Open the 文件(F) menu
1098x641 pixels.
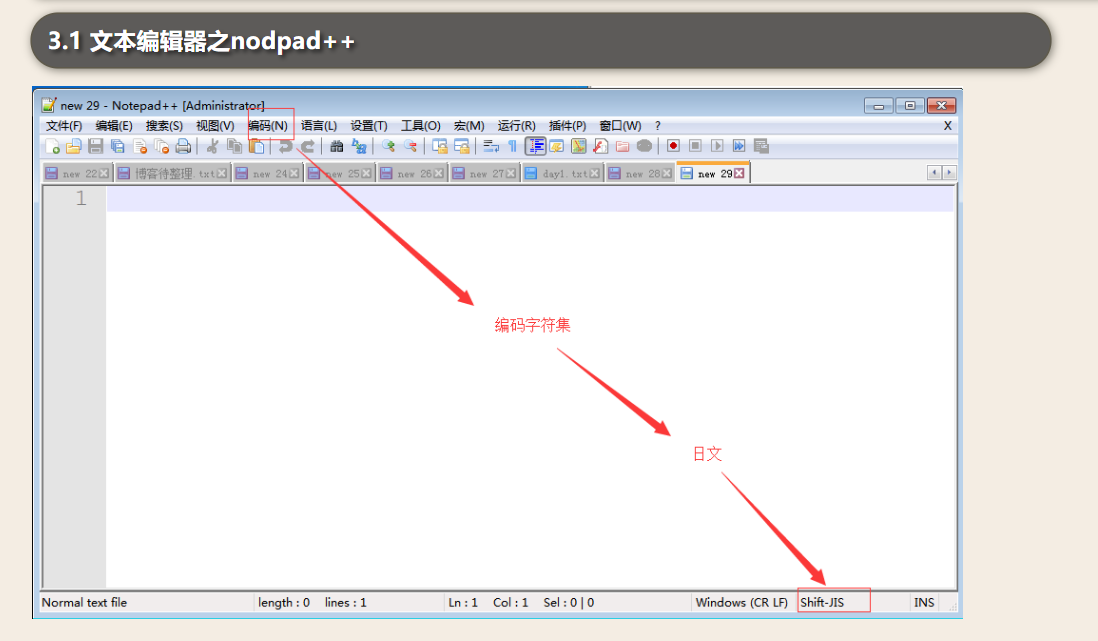pyautogui.click(x=64, y=125)
